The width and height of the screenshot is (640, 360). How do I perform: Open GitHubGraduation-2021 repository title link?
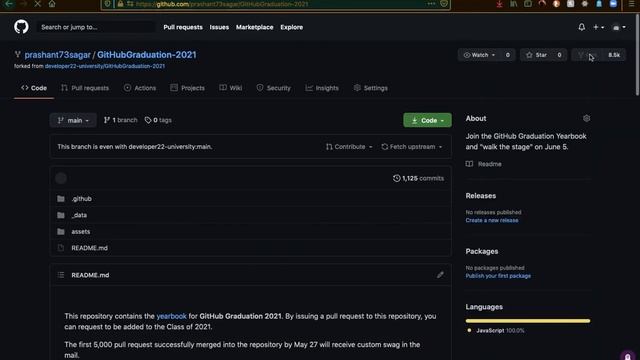coord(147,55)
